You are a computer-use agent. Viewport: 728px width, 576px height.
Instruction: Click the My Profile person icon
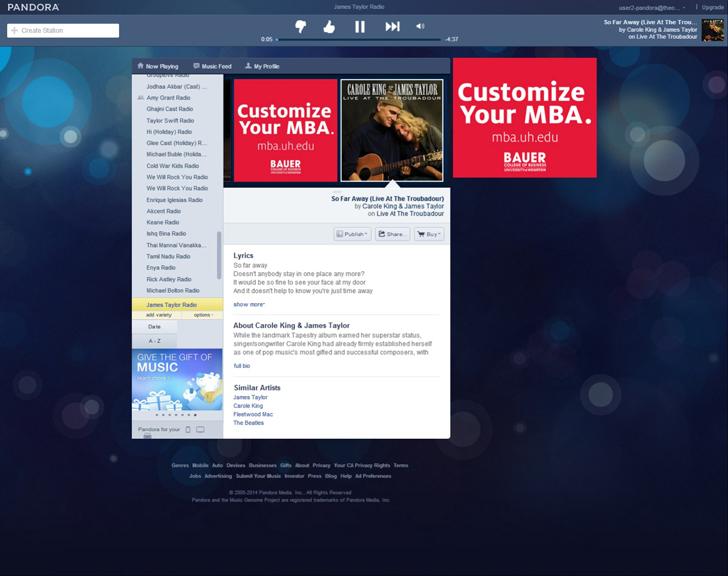(248, 66)
